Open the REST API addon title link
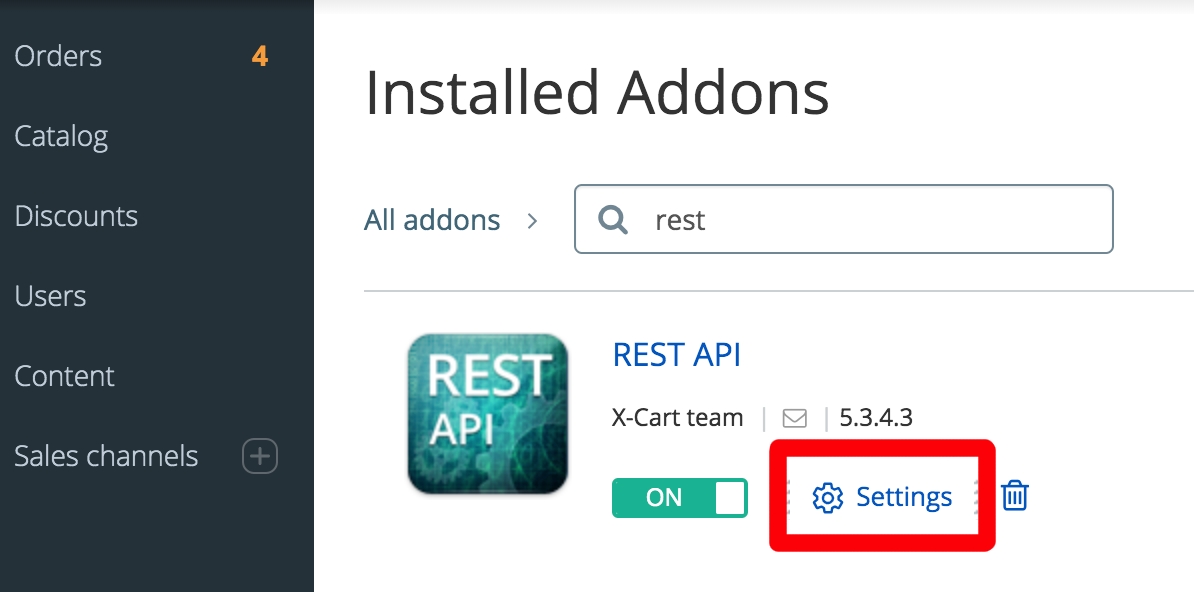The image size is (1194, 592). tap(676, 355)
